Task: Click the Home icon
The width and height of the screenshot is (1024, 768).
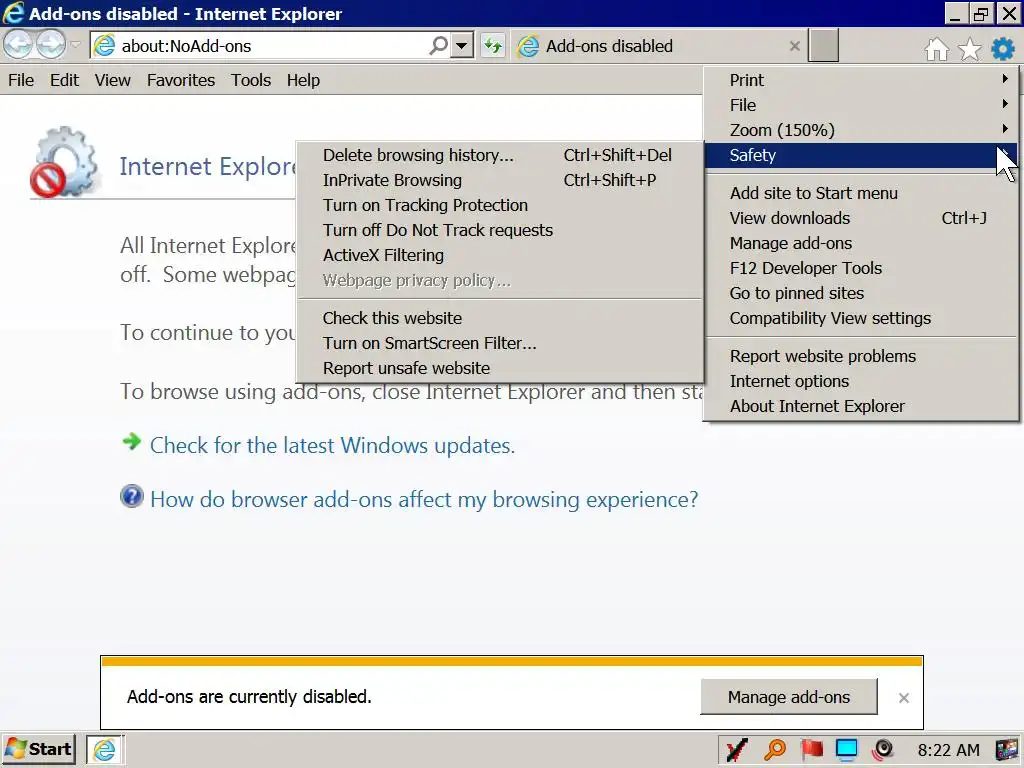Action: [x=936, y=48]
